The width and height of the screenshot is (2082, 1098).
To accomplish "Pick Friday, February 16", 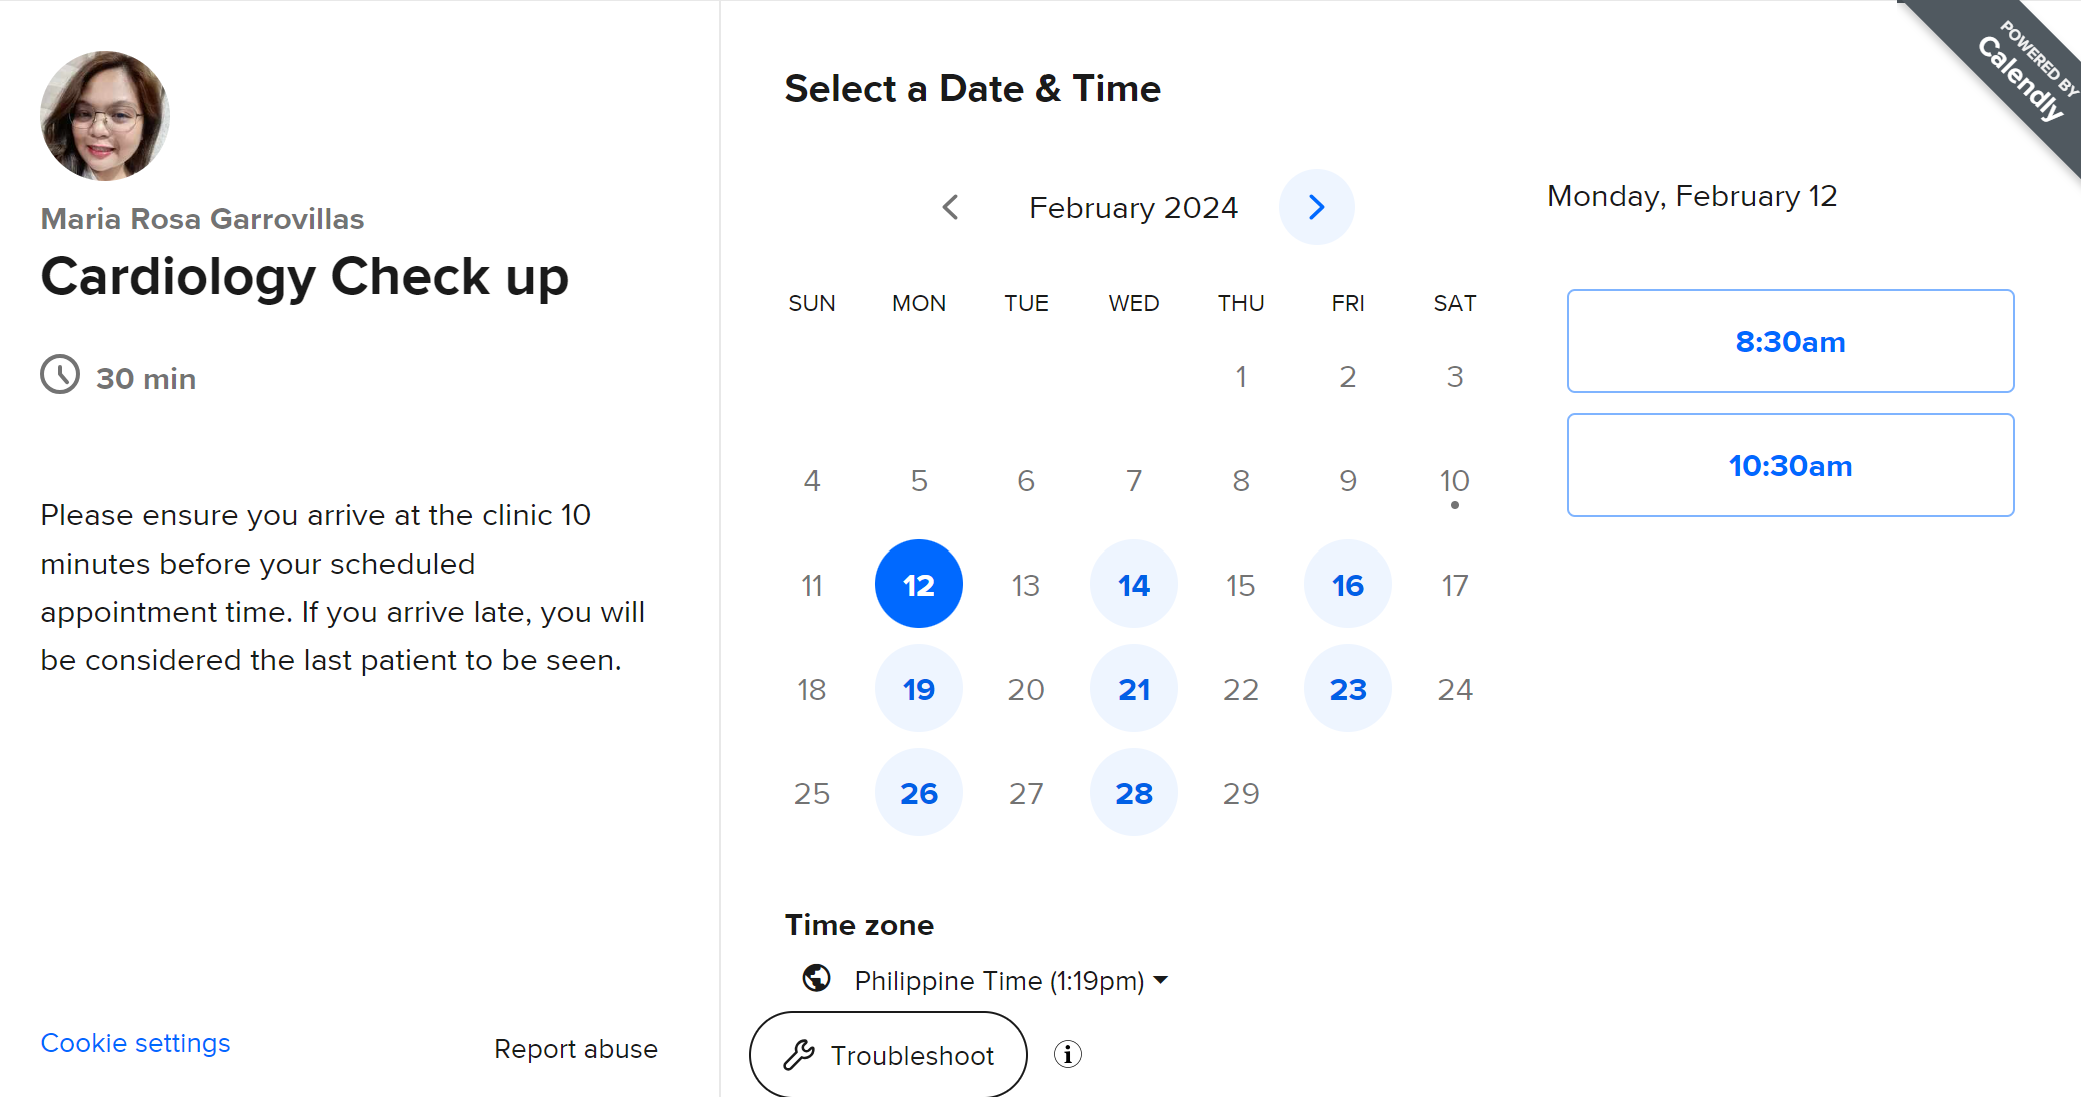I will click(1347, 585).
